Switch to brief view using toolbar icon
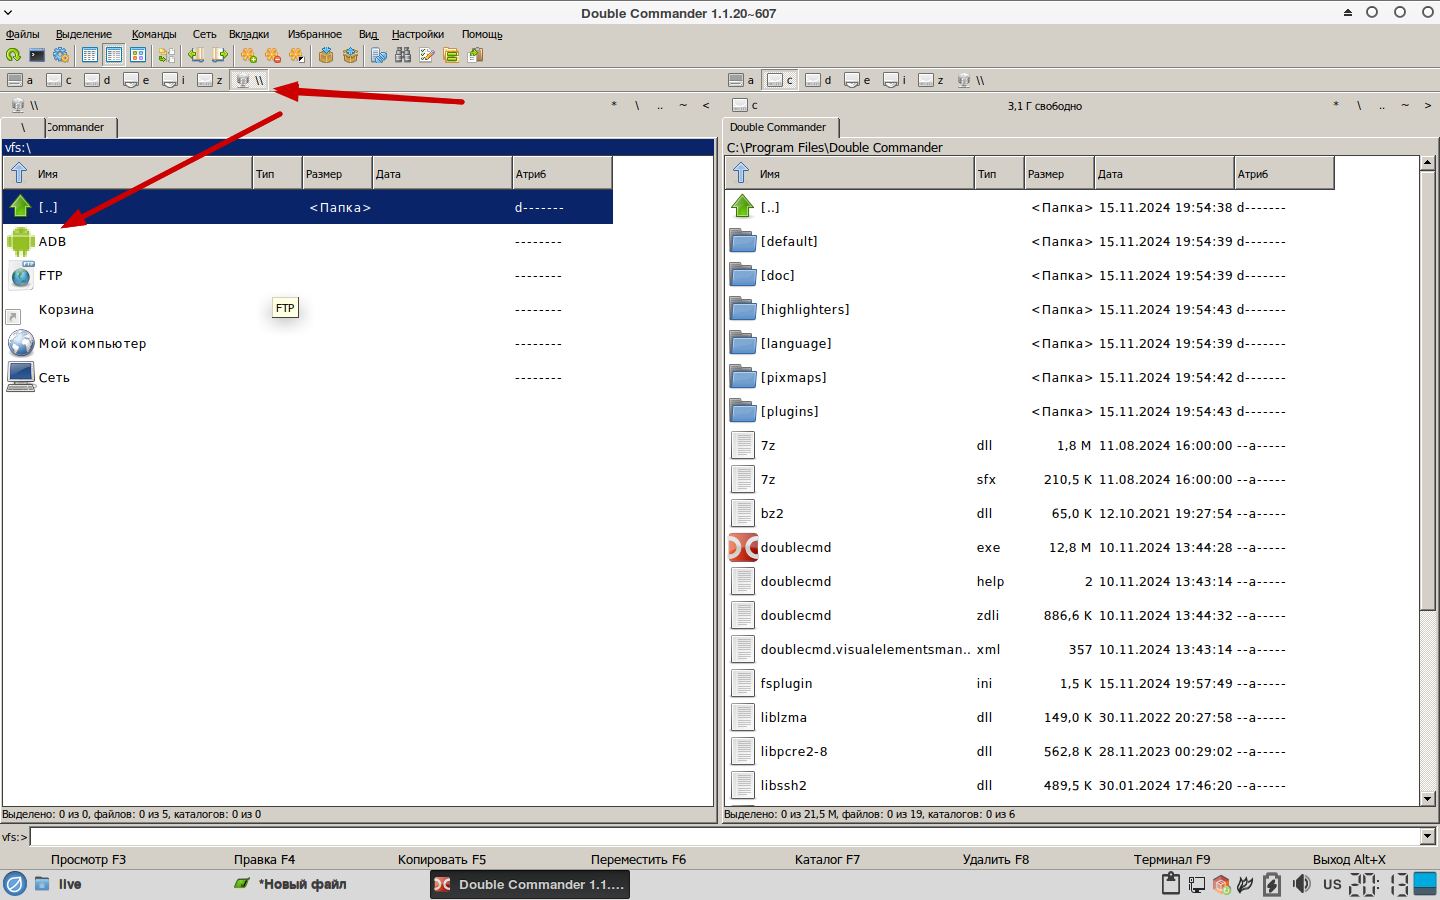The height and width of the screenshot is (900, 1440). pyautogui.click(x=90, y=55)
